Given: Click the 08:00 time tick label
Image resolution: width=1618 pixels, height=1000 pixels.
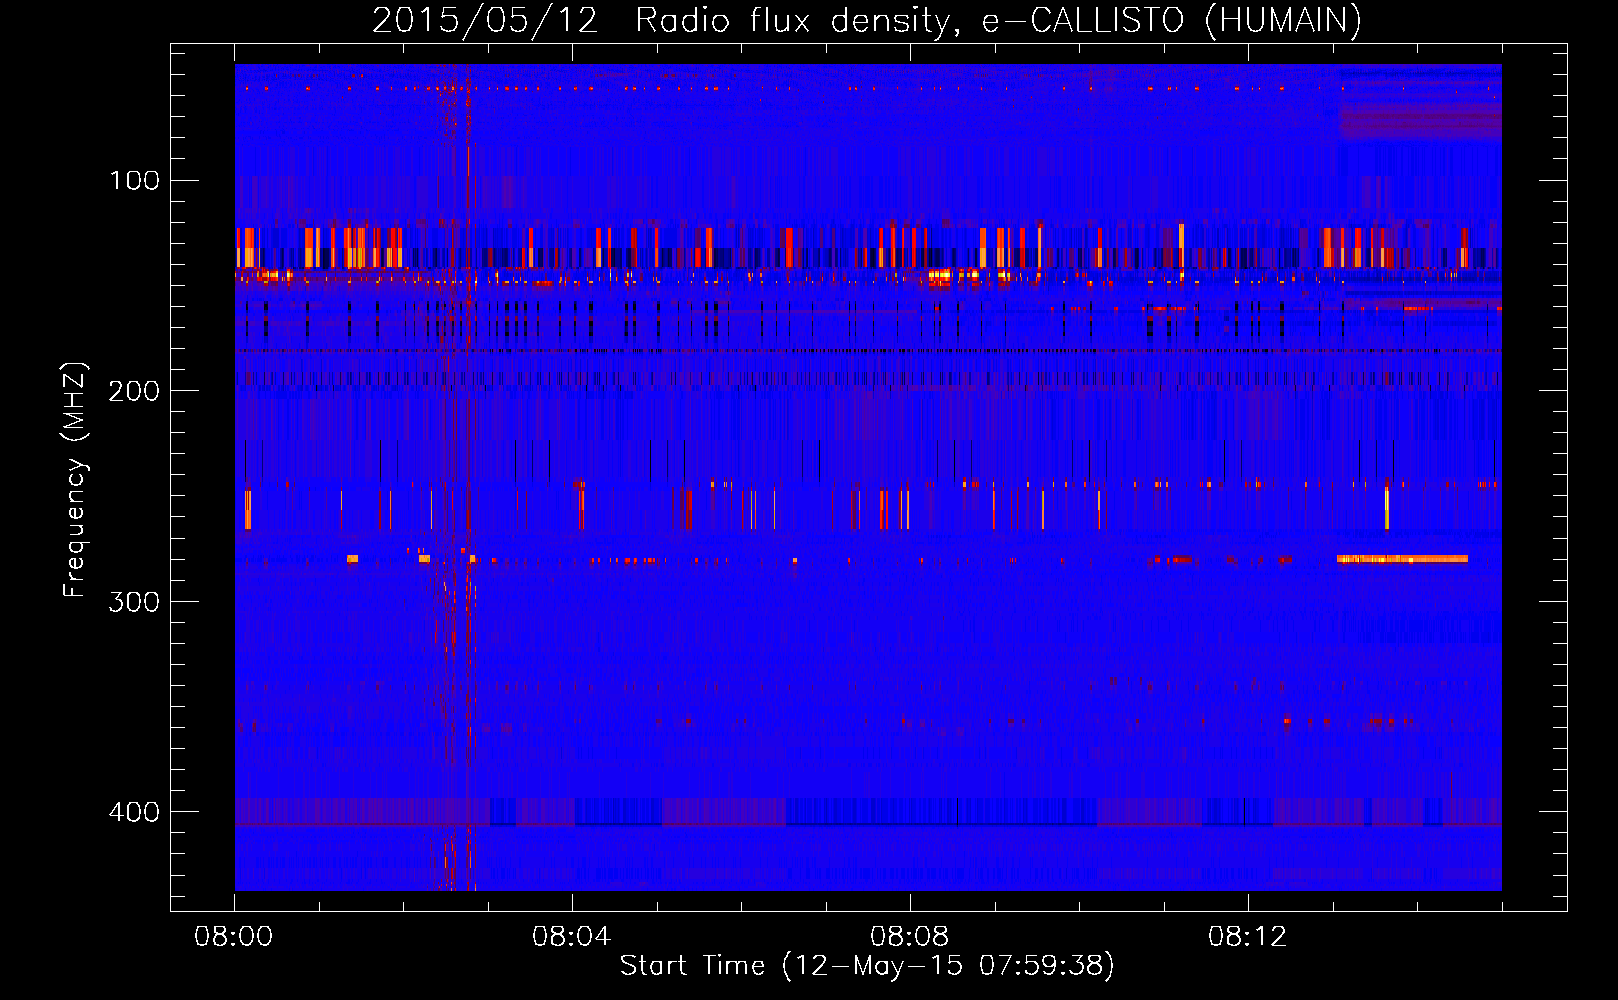Looking at the screenshot, I should (234, 937).
